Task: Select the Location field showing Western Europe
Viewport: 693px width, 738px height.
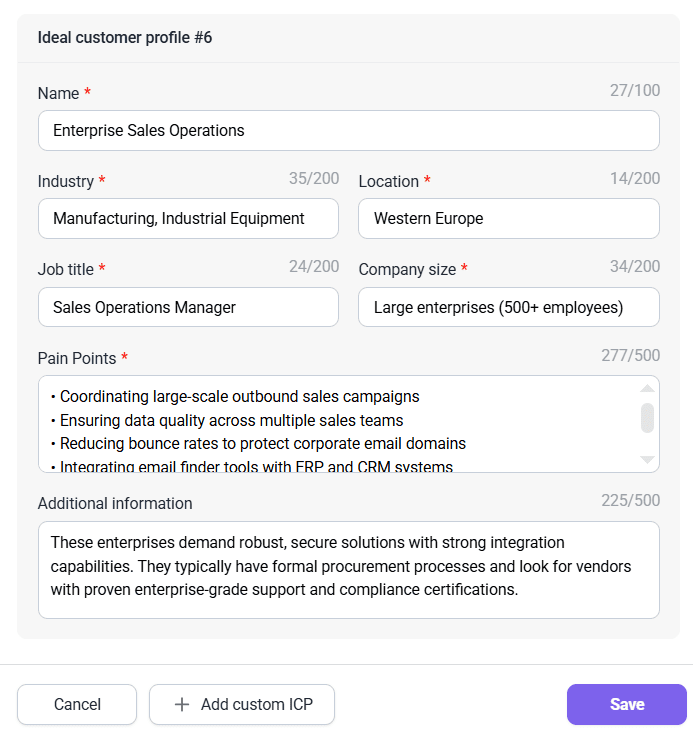Action: [508, 218]
